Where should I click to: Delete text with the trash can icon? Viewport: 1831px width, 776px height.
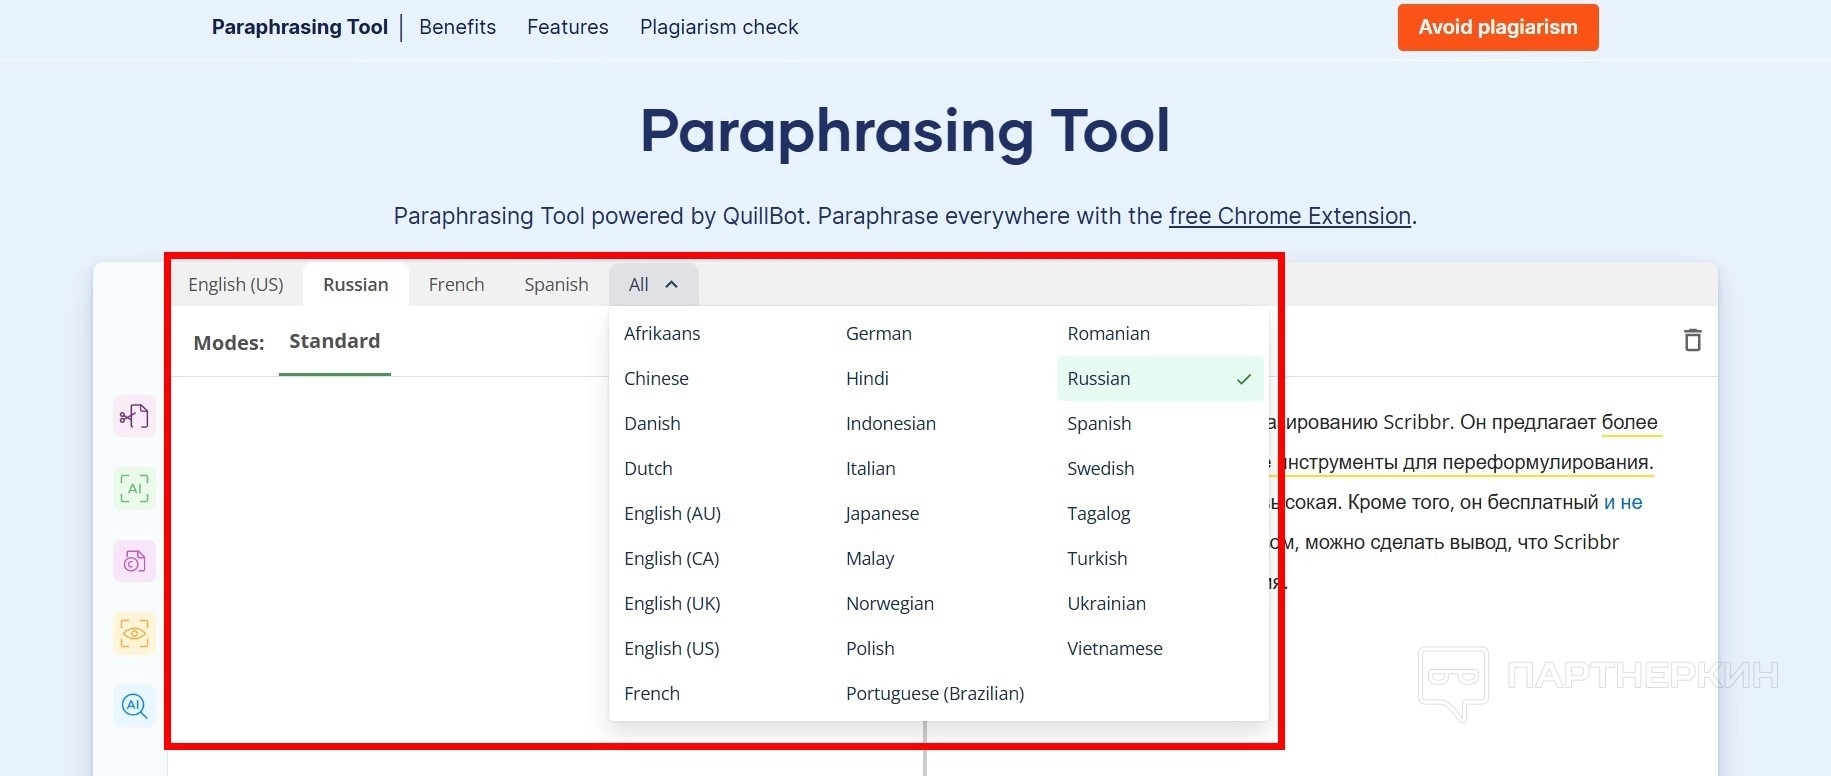point(1692,340)
